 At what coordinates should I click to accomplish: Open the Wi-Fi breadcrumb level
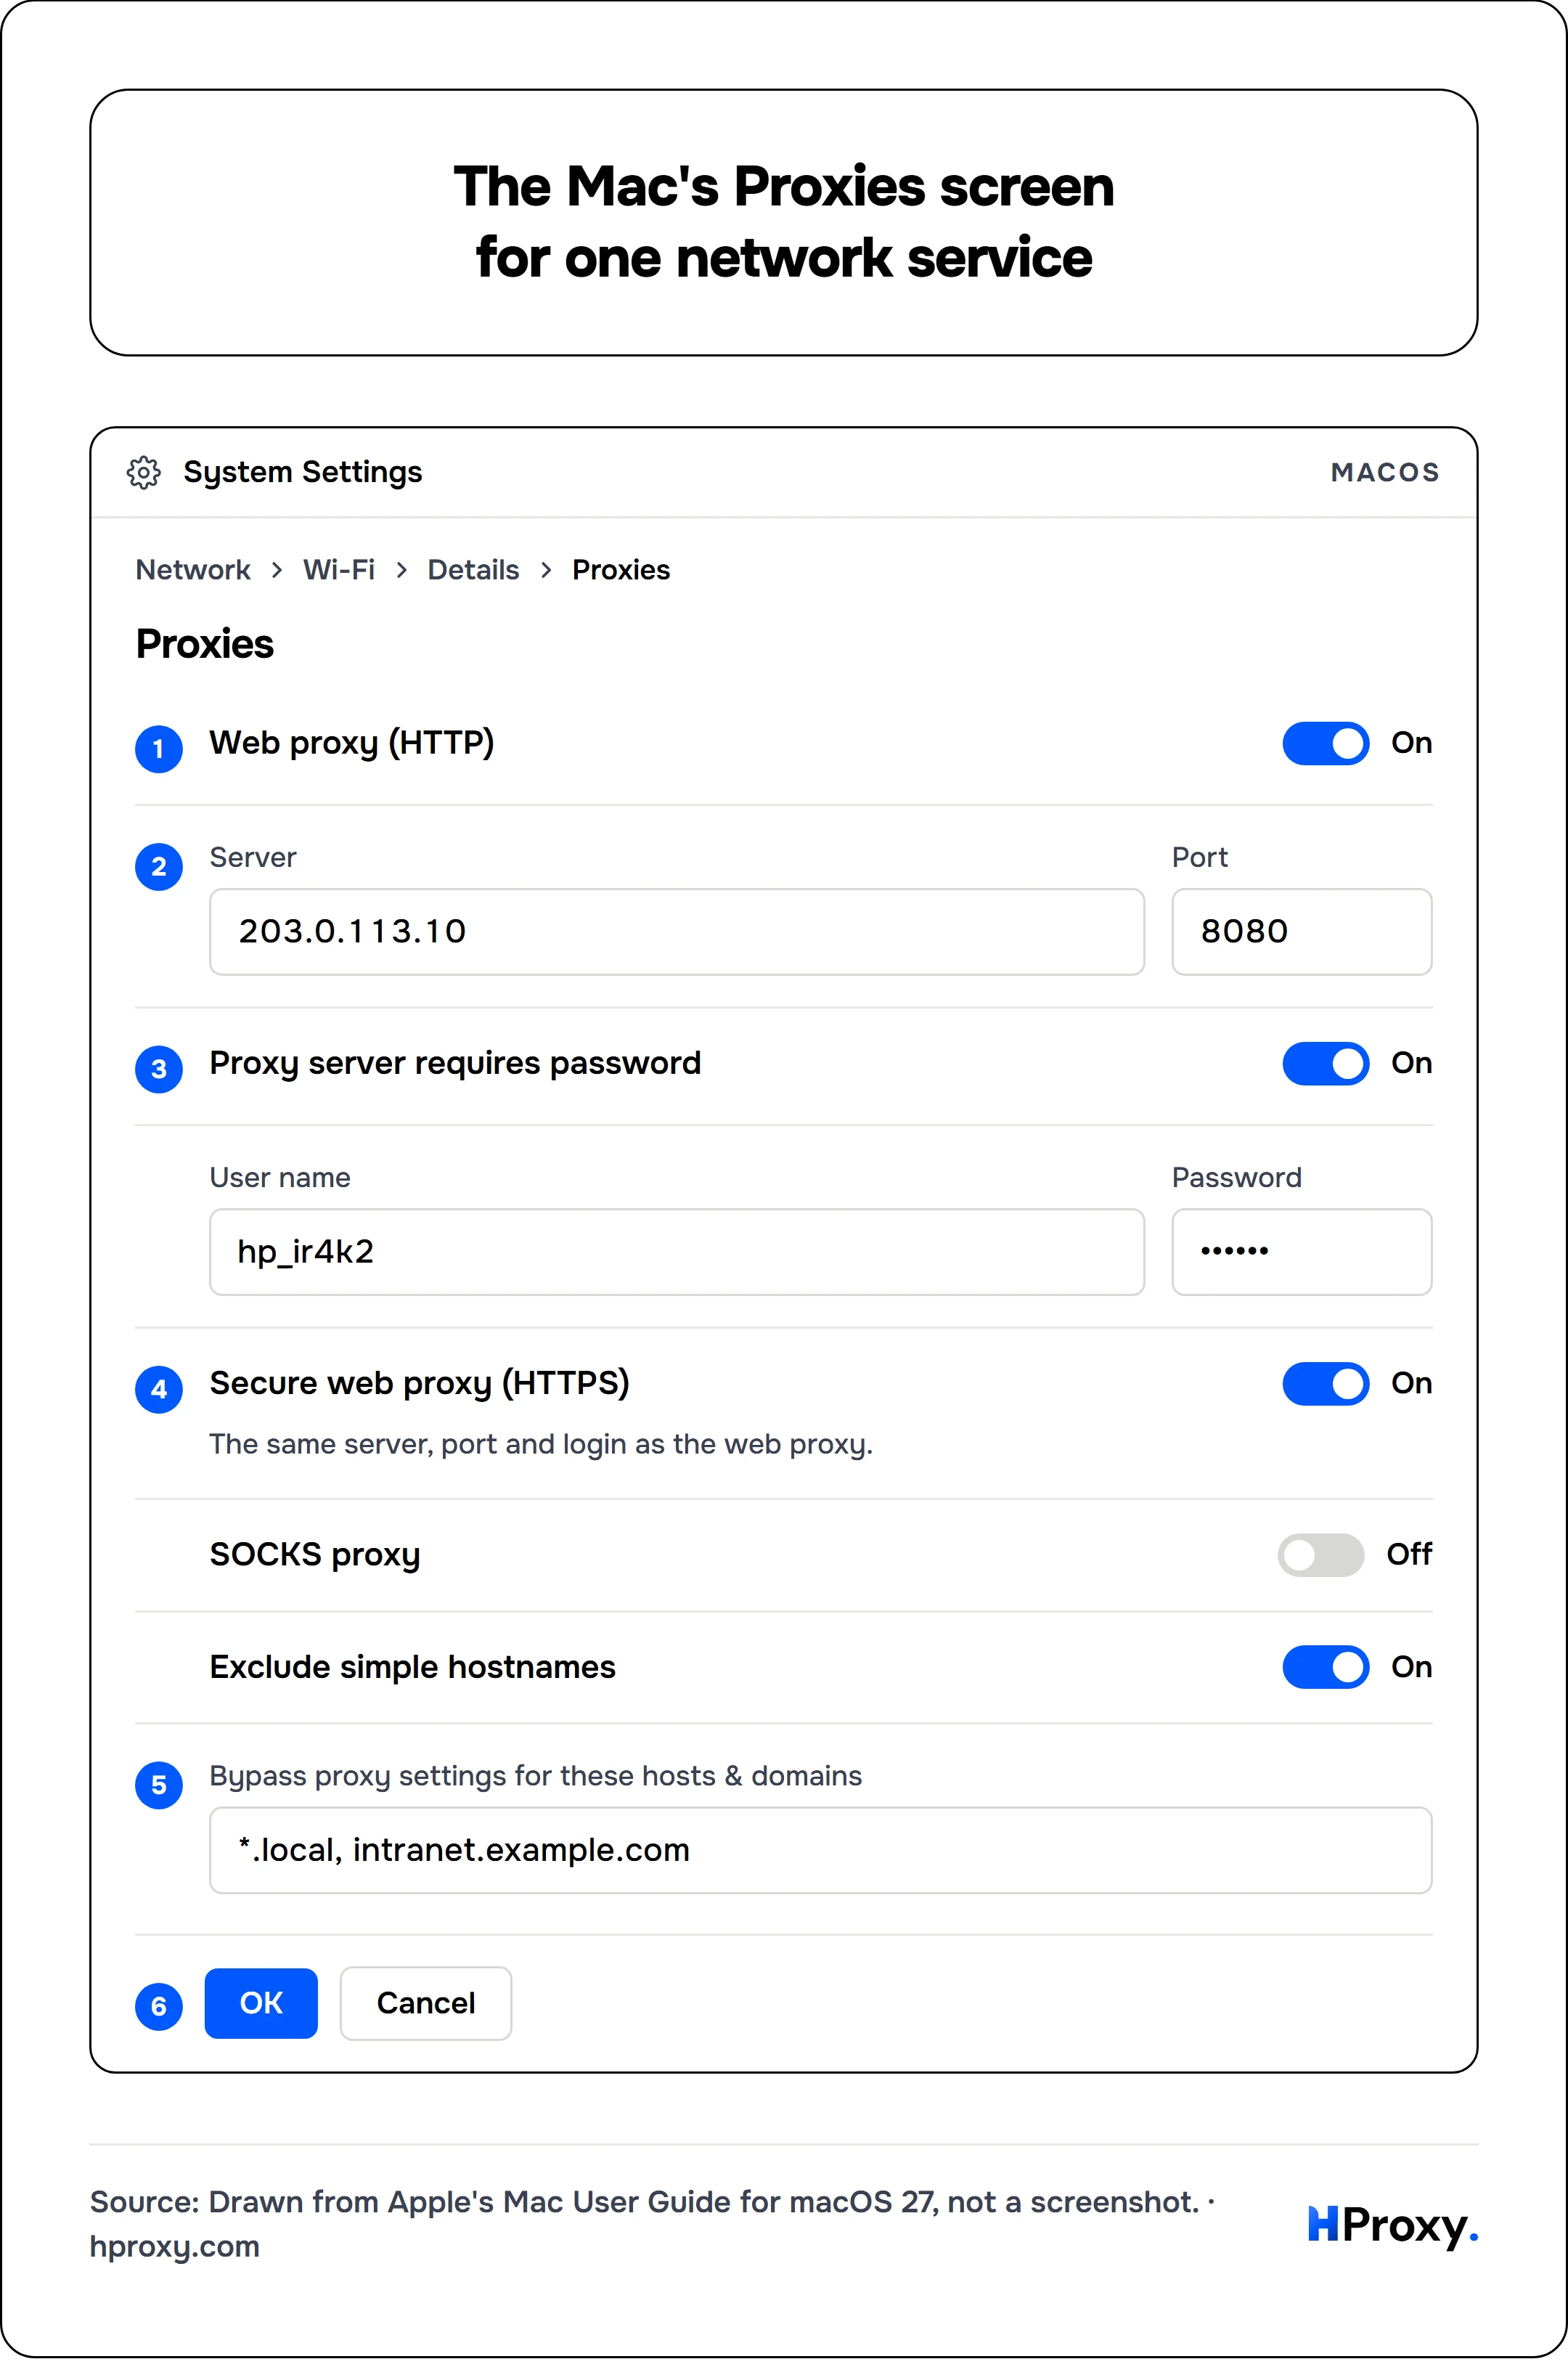339,570
